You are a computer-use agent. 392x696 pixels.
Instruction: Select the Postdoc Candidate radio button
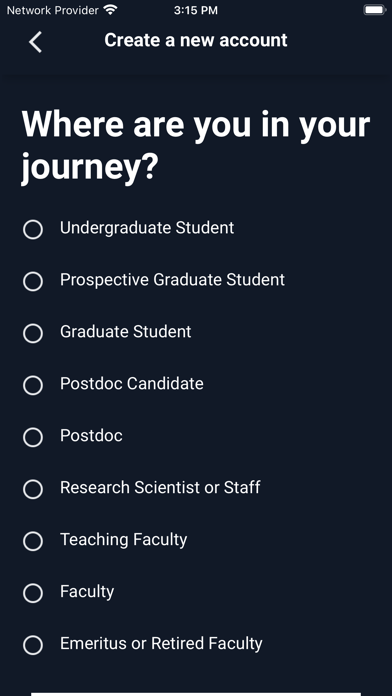pyautogui.click(x=33, y=385)
